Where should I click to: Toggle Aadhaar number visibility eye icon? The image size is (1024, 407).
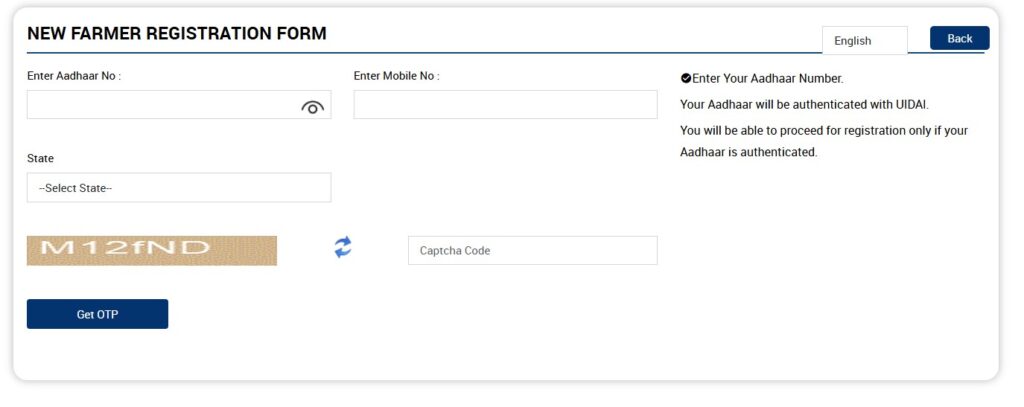[x=312, y=107]
